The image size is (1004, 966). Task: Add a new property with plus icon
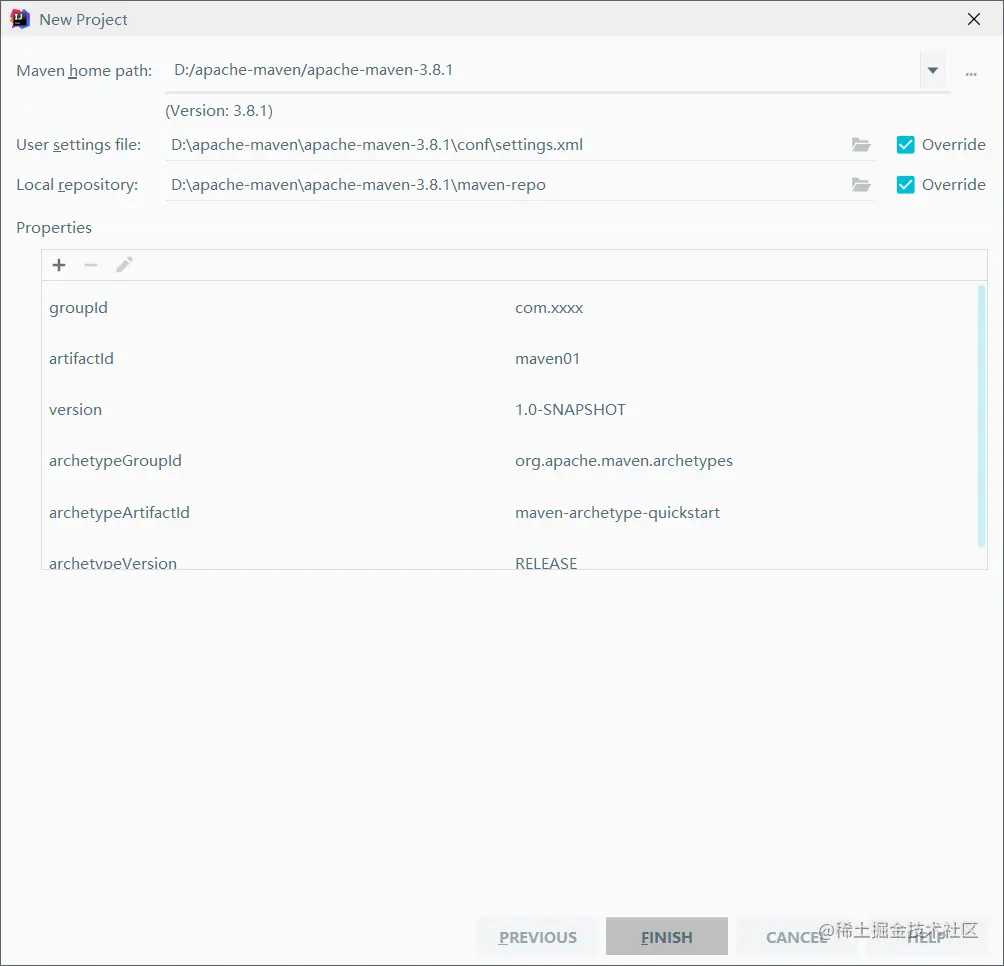[x=59, y=265]
